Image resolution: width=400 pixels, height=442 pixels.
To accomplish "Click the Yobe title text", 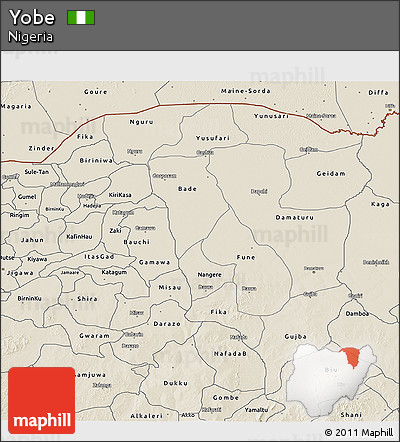I will coord(32,17).
